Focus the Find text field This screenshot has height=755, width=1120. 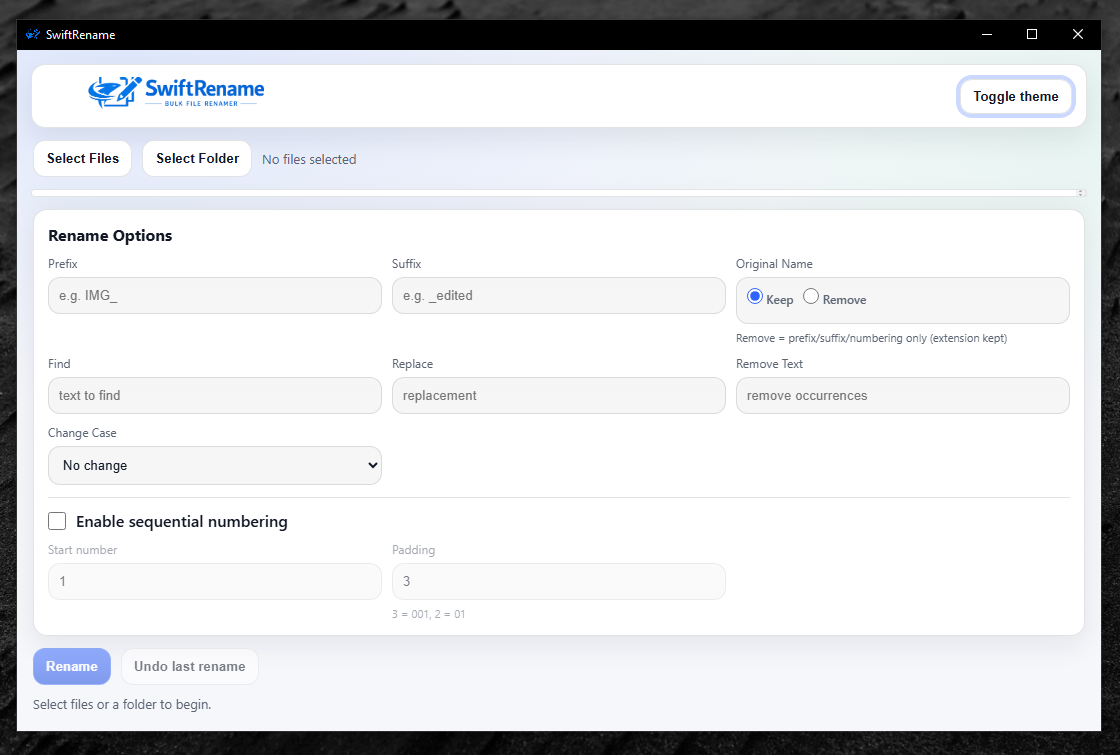tap(215, 395)
